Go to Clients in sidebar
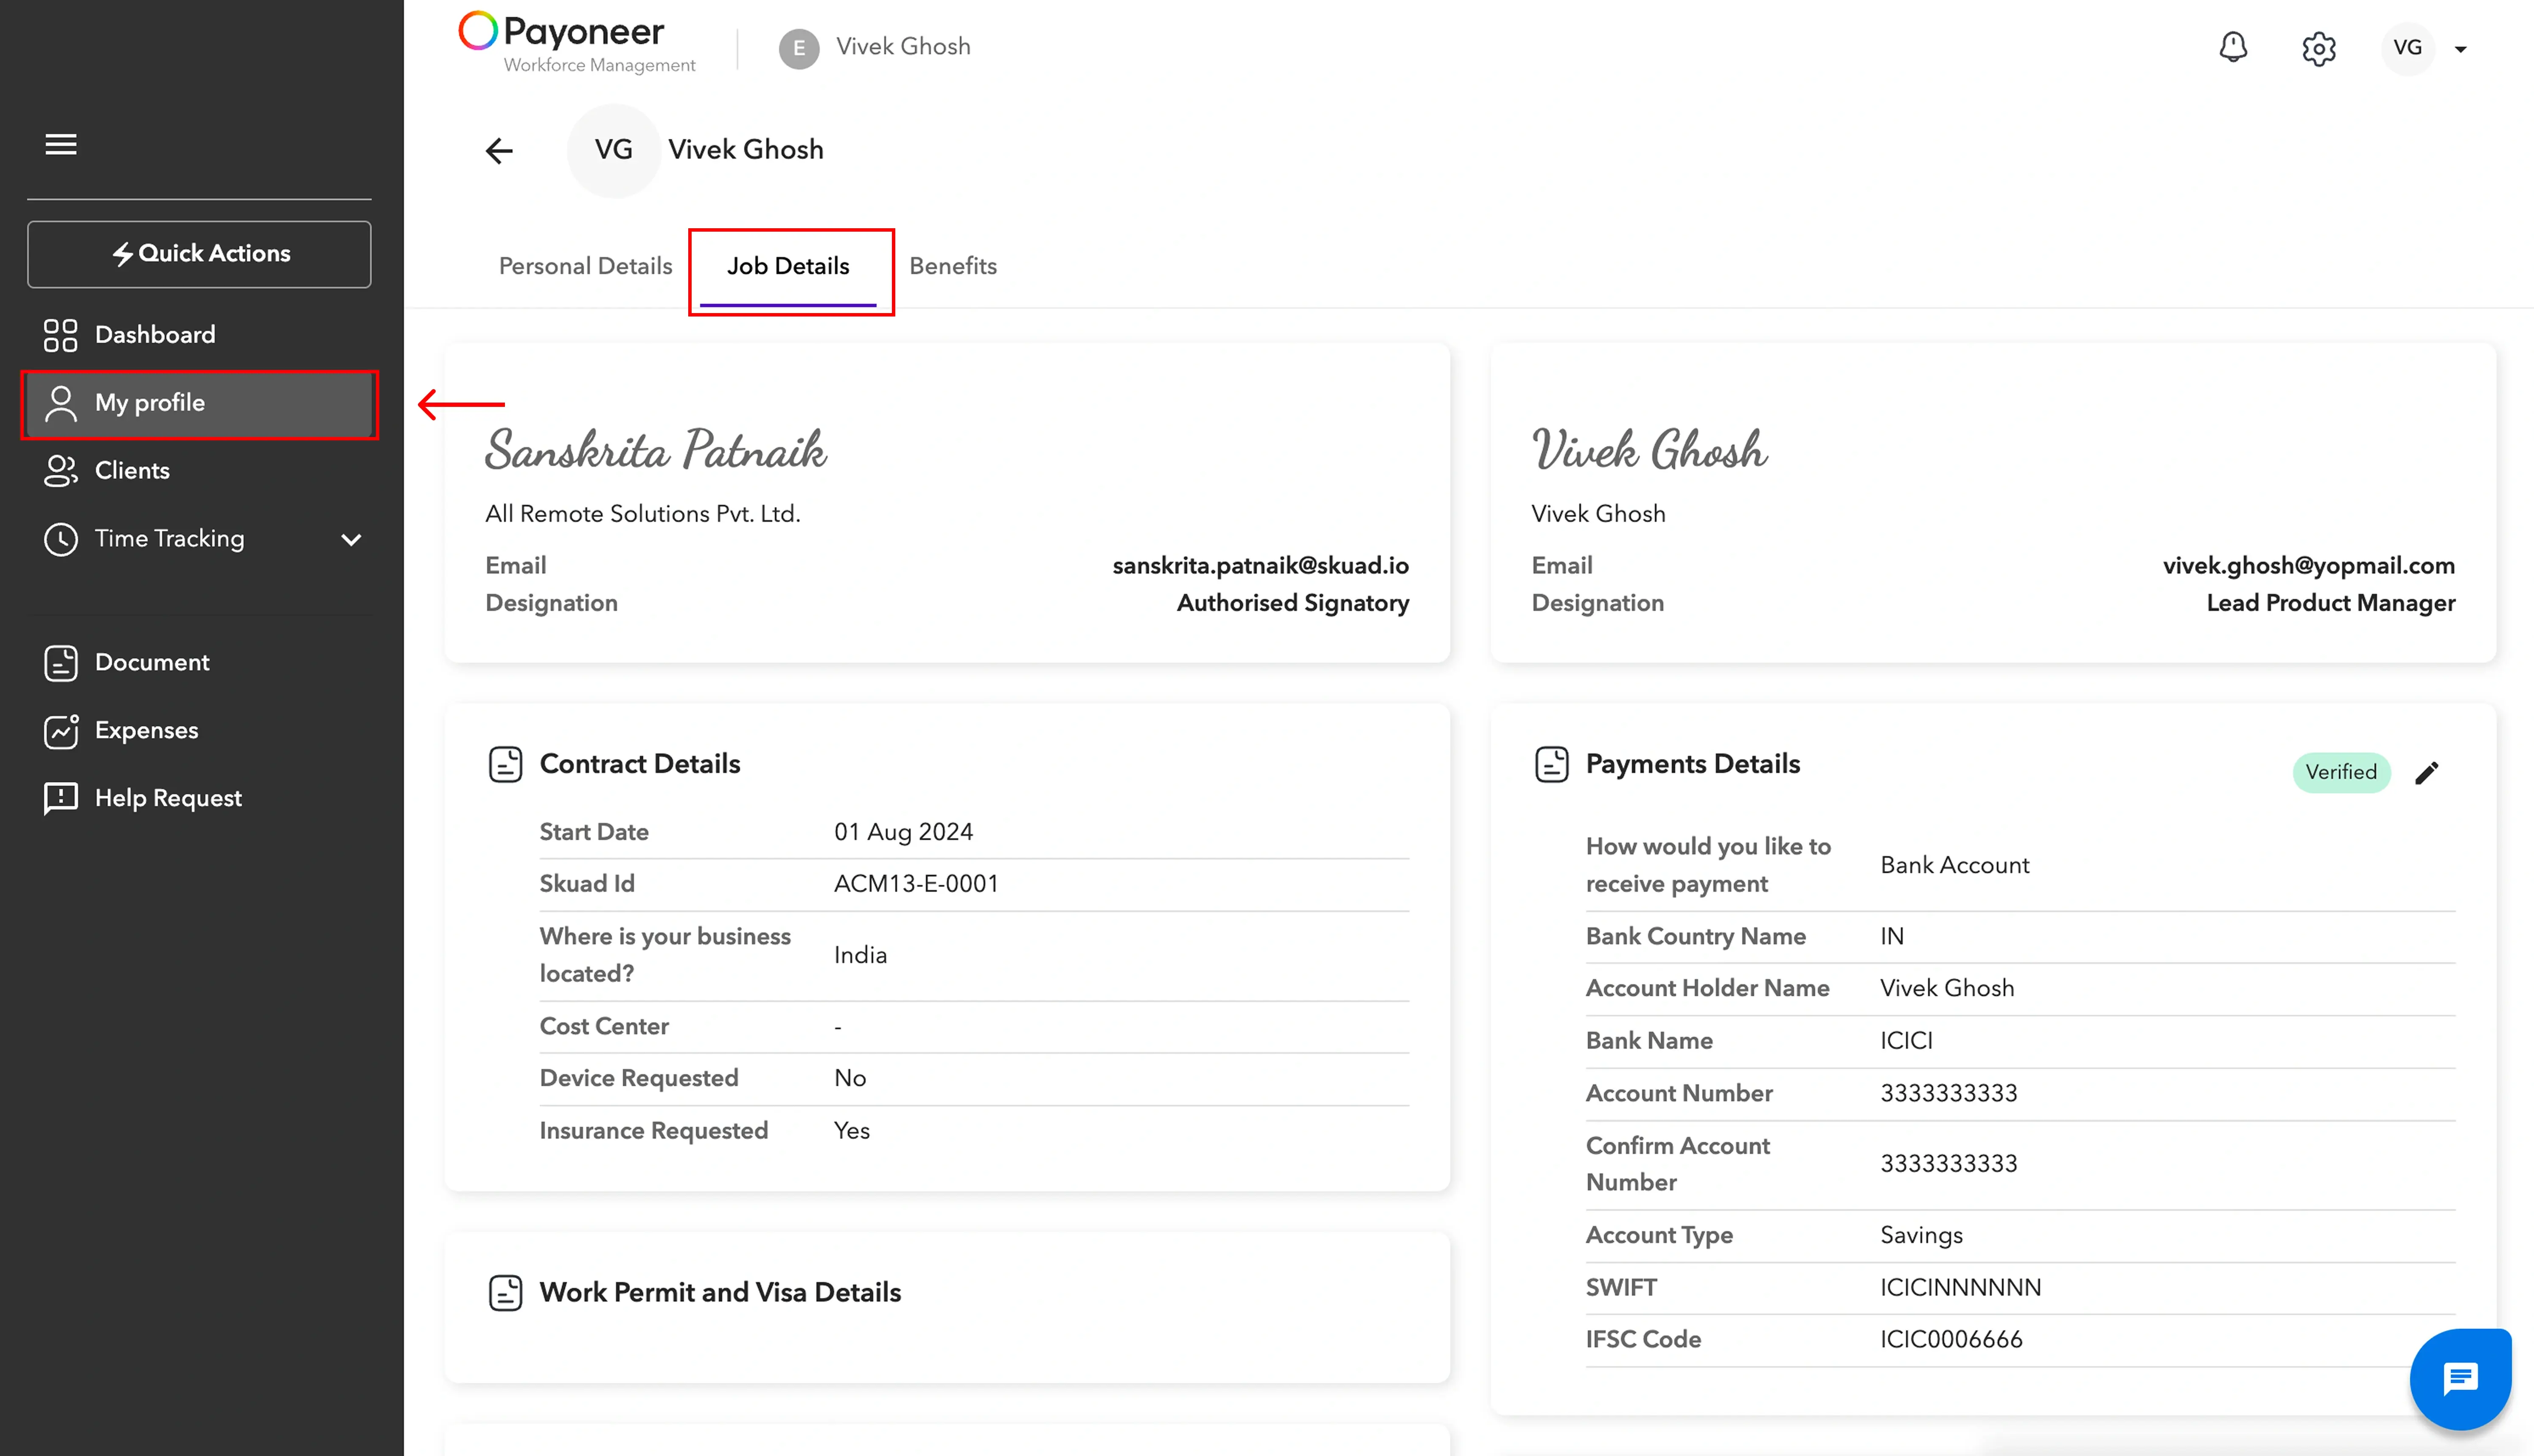This screenshot has width=2534, height=1456. [131, 470]
